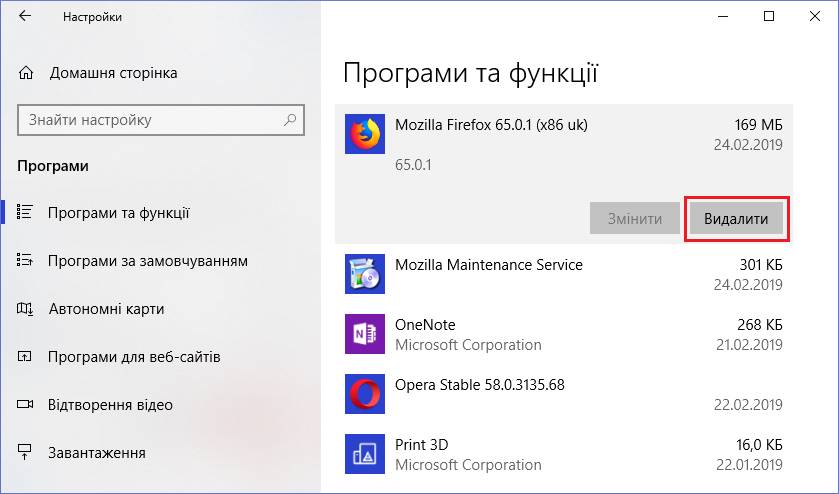
Task: Open Завантаження section
Action: pos(97,453)
